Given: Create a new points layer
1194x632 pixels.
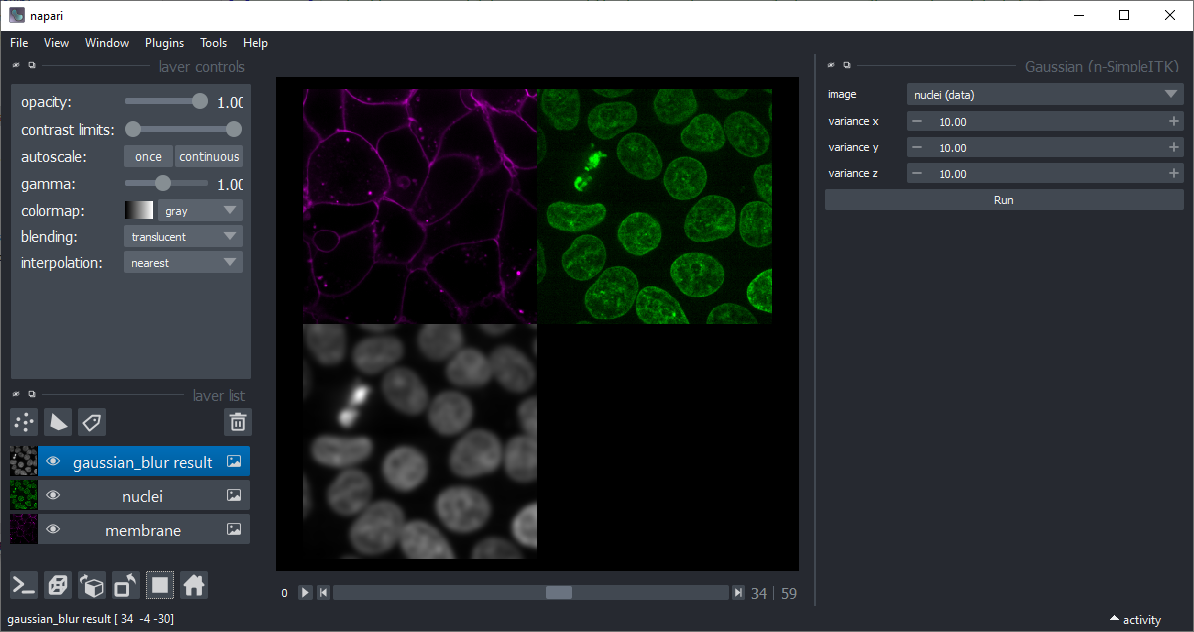Looking at the screenshot, I should tap(24, 422).
